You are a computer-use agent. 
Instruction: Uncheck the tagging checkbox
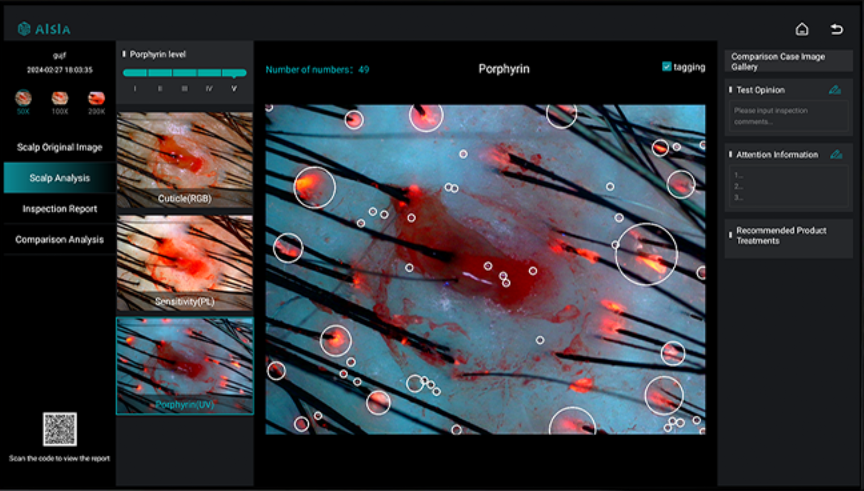coord(667,67)
